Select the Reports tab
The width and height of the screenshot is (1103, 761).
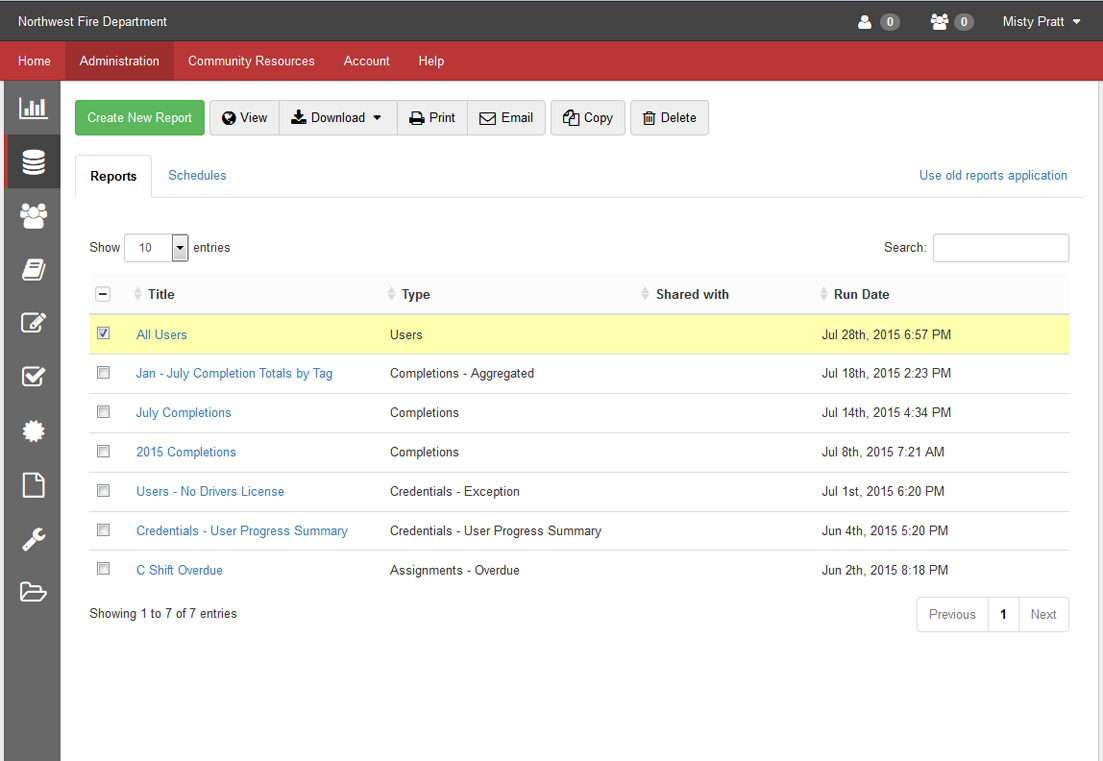coord(113,177)
